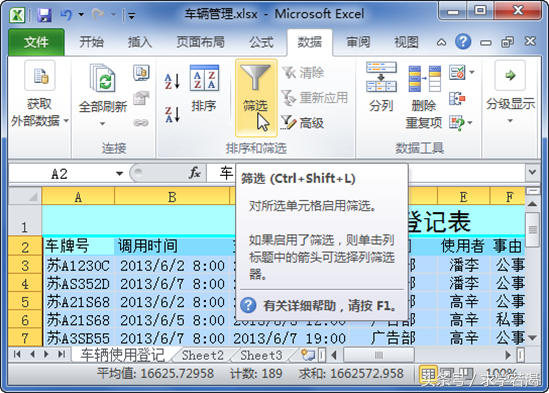Click cell 苏A3SB55
The width and height of the screenshot is (549, 393).
coord(78,338)
